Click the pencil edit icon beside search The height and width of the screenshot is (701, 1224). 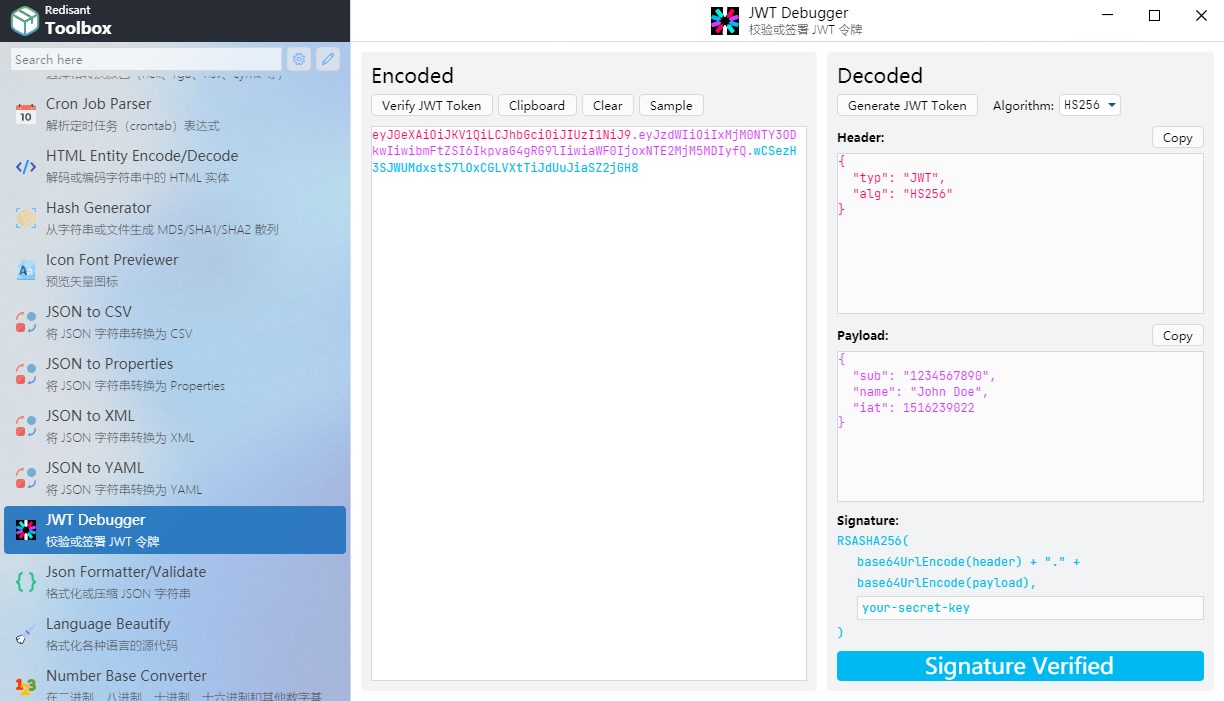327,59
